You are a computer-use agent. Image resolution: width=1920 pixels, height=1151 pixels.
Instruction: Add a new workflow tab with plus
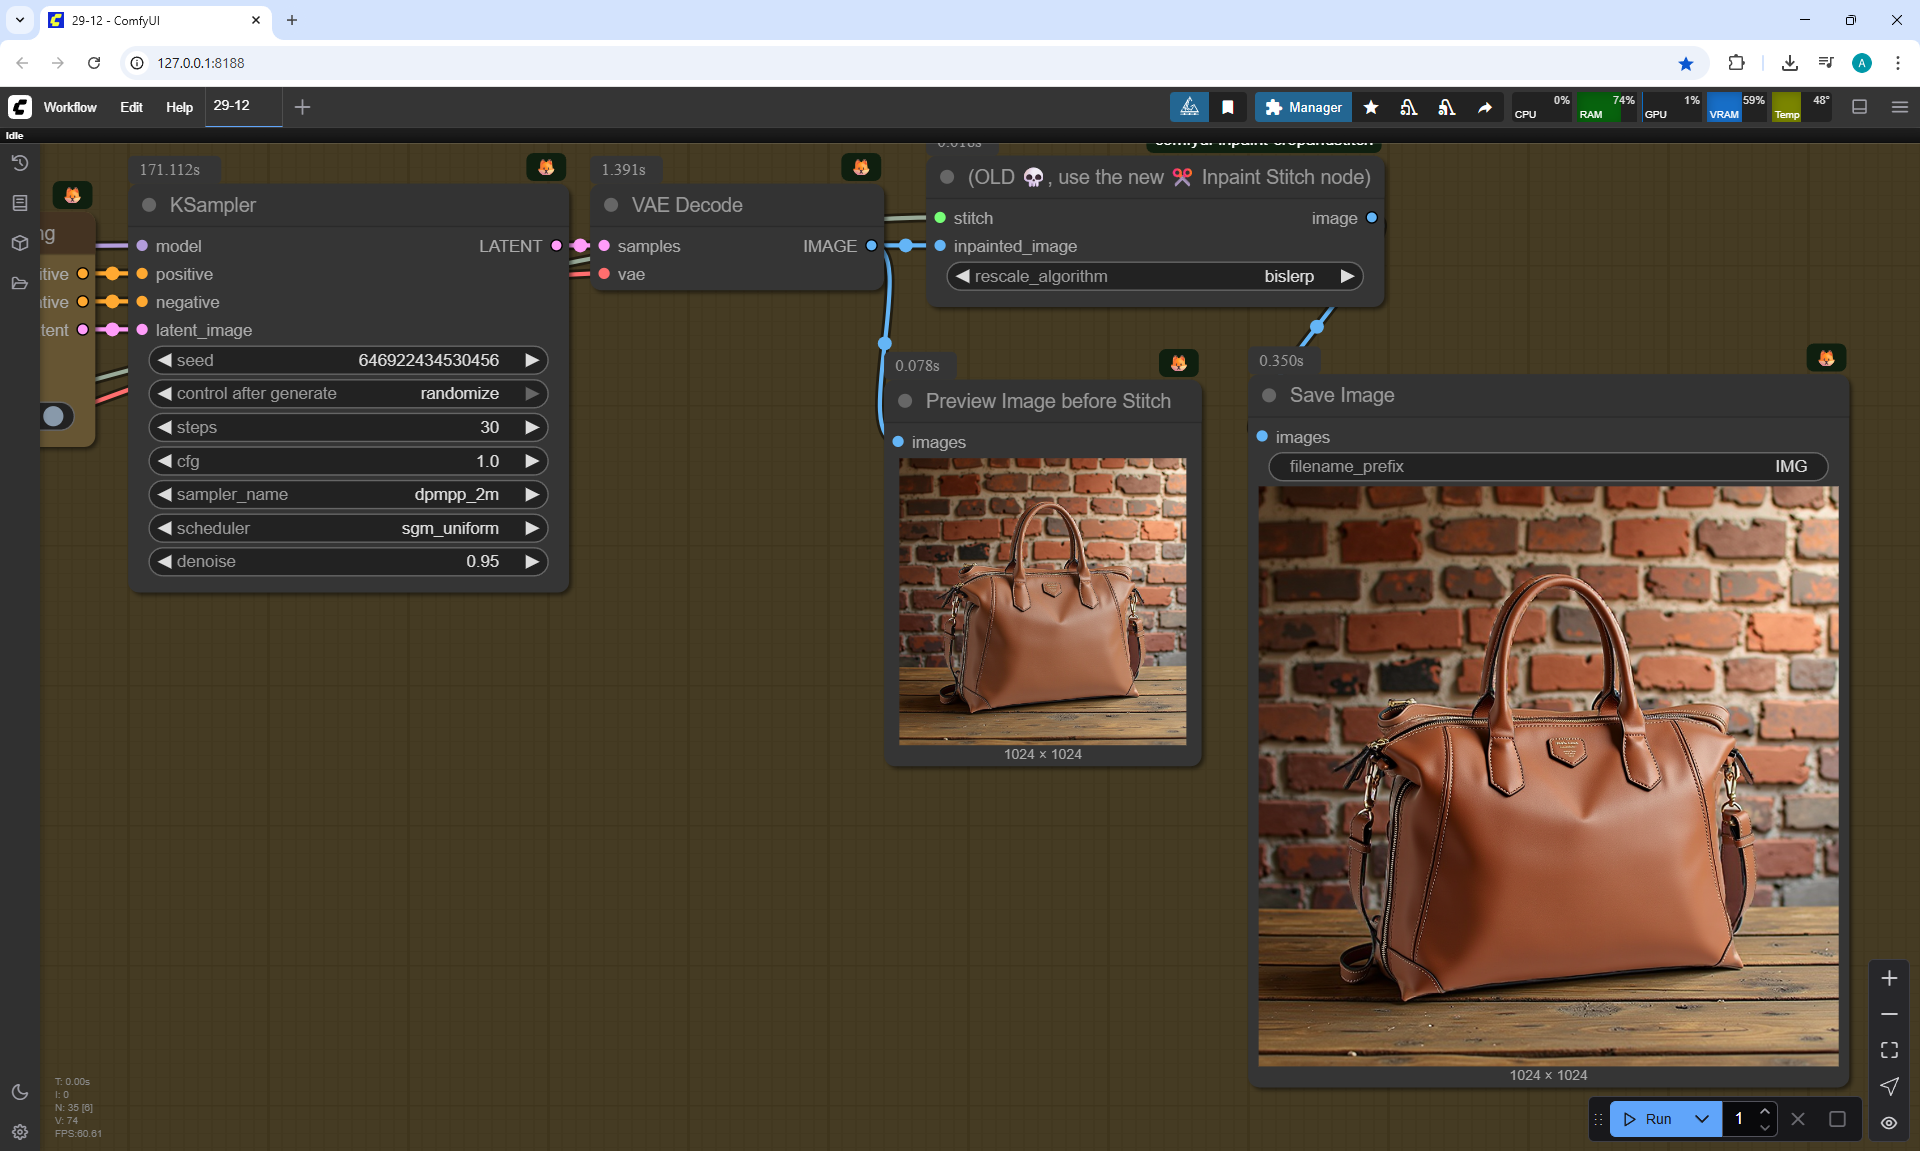pos(302,107)
